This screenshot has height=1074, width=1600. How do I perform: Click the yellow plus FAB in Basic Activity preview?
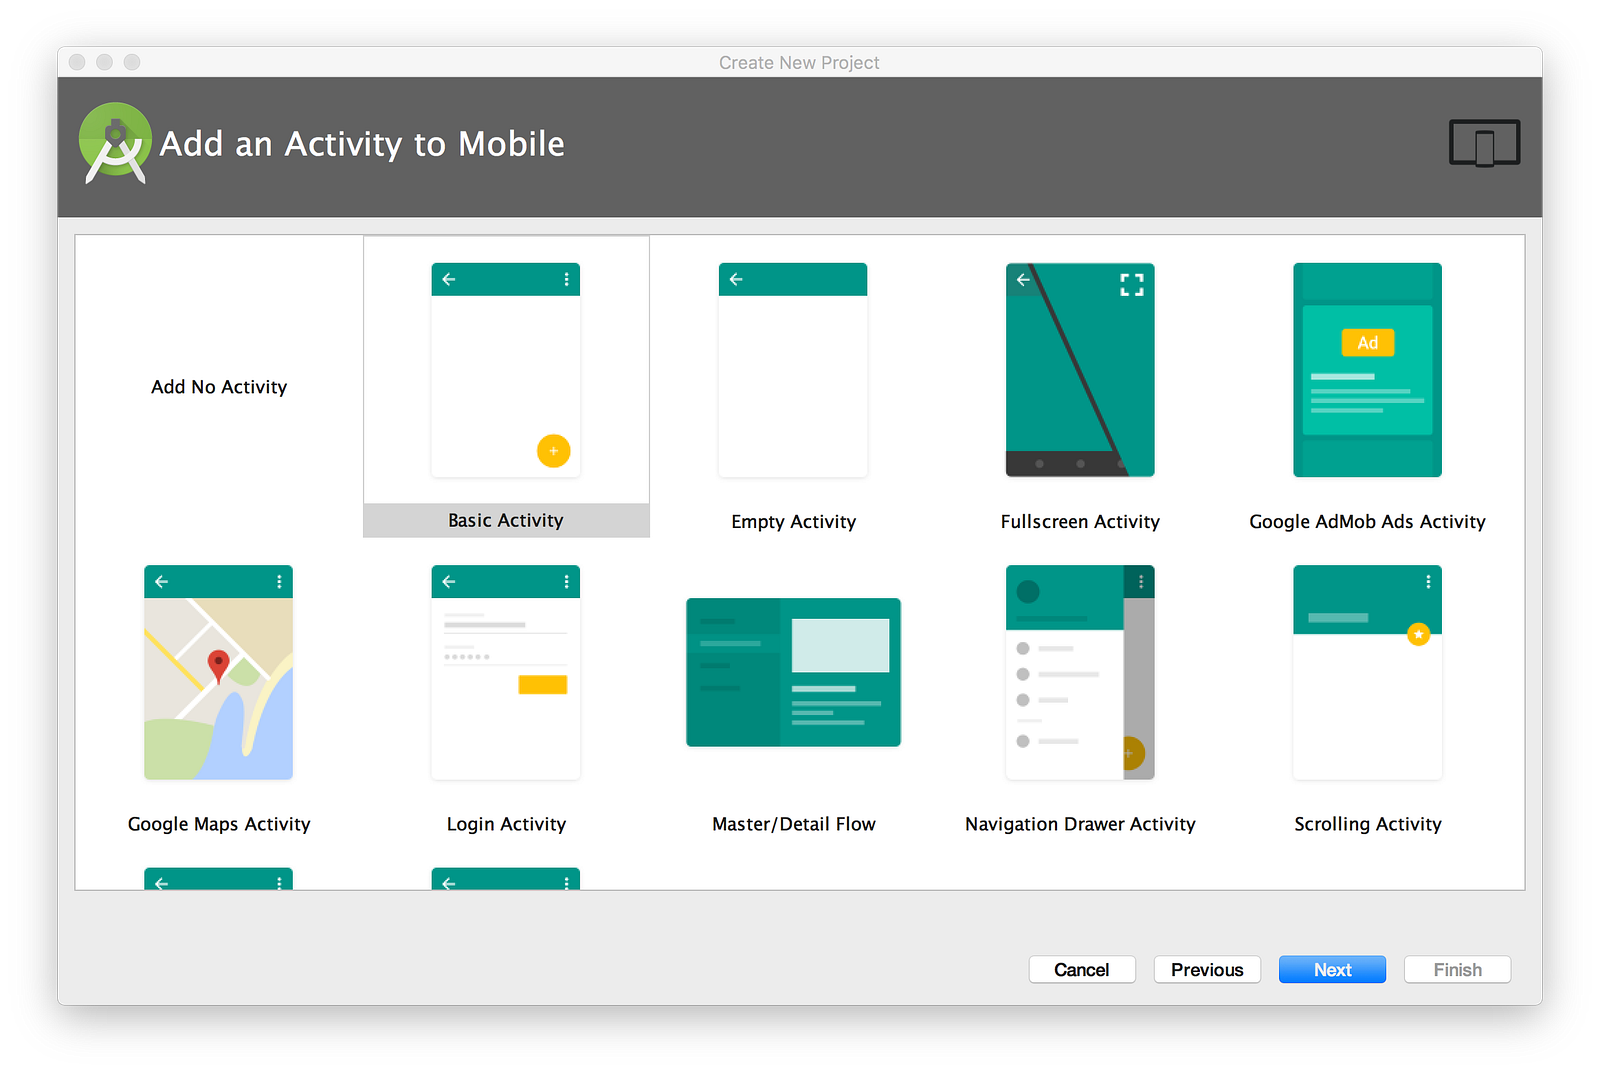(553, 451)
